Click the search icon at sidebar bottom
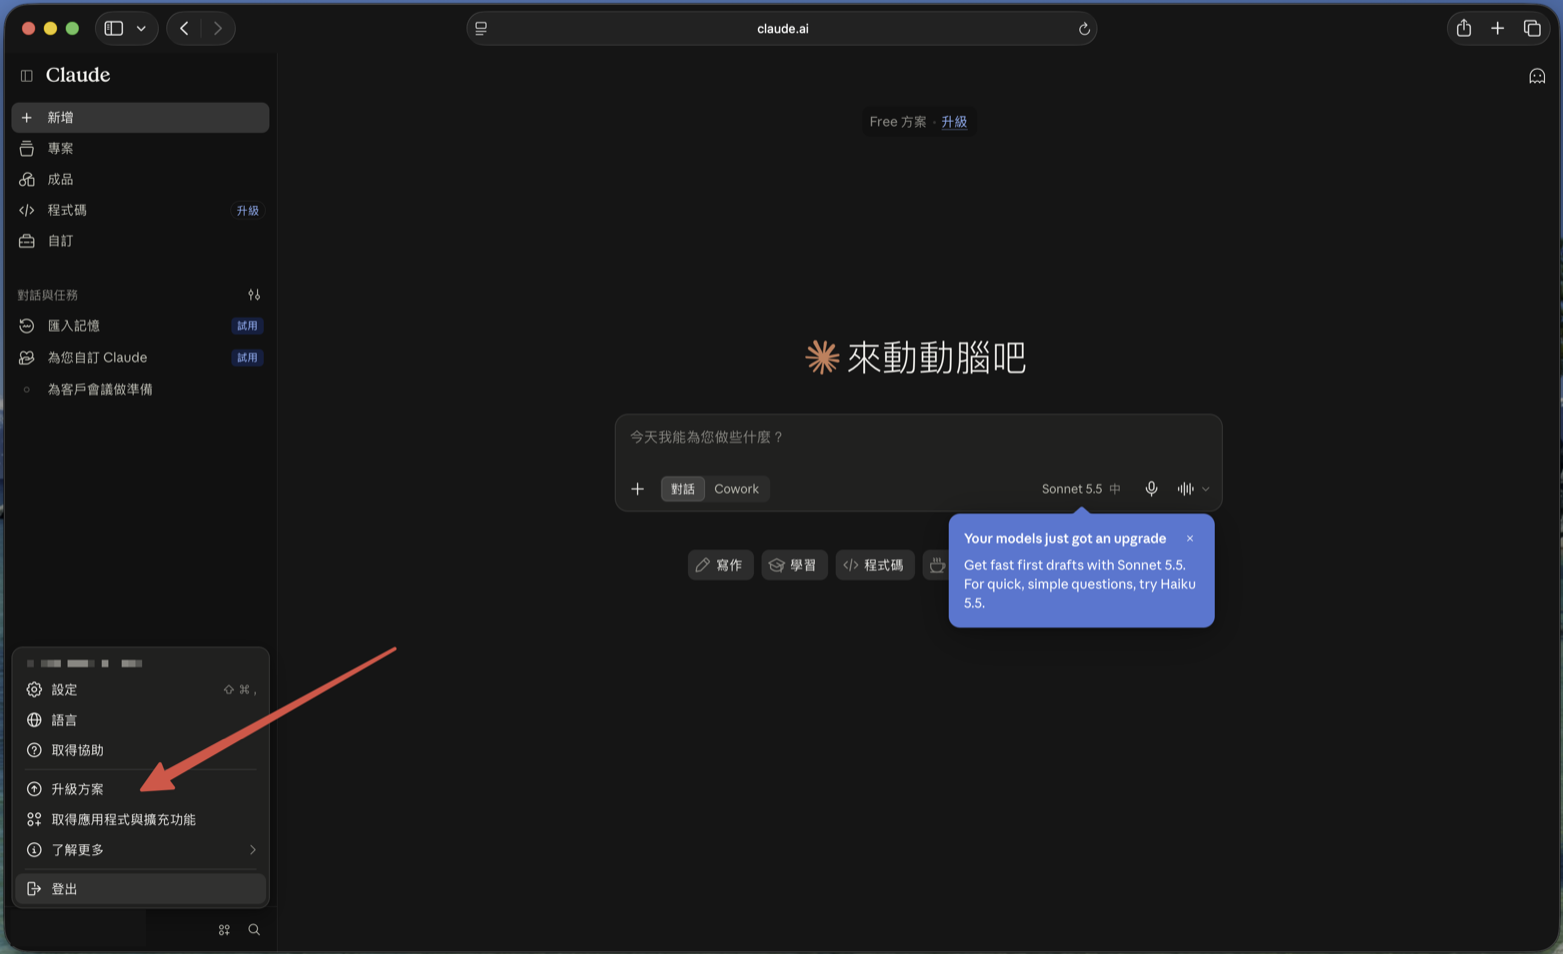The width and height of the screenshot is (1563, 954). coord(254,930)
